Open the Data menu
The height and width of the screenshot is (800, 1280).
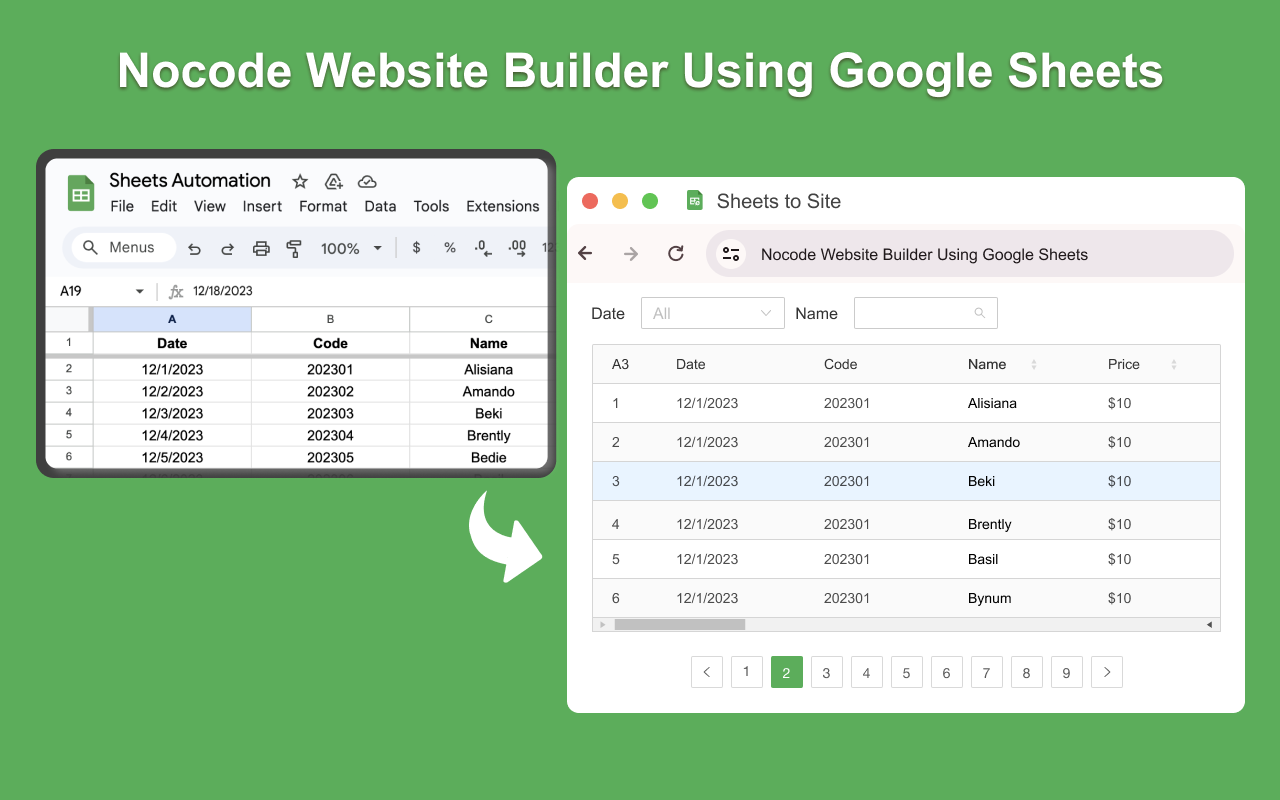click(x=380, y=206)
